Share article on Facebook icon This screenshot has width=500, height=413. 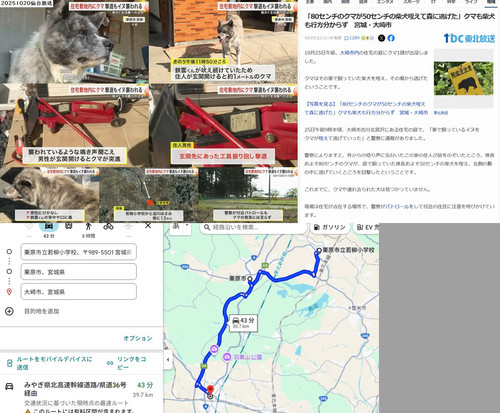point(391,38)
